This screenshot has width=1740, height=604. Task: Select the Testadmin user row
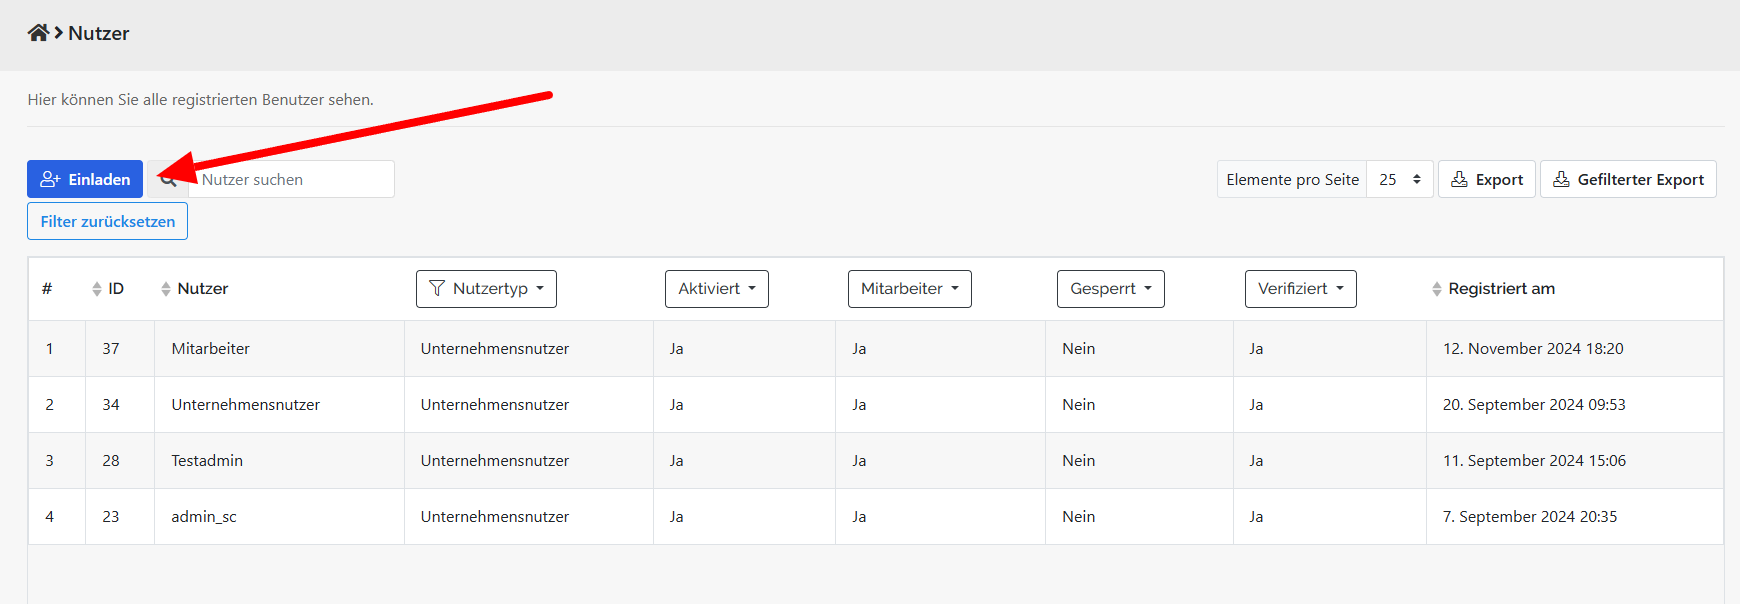207,461
